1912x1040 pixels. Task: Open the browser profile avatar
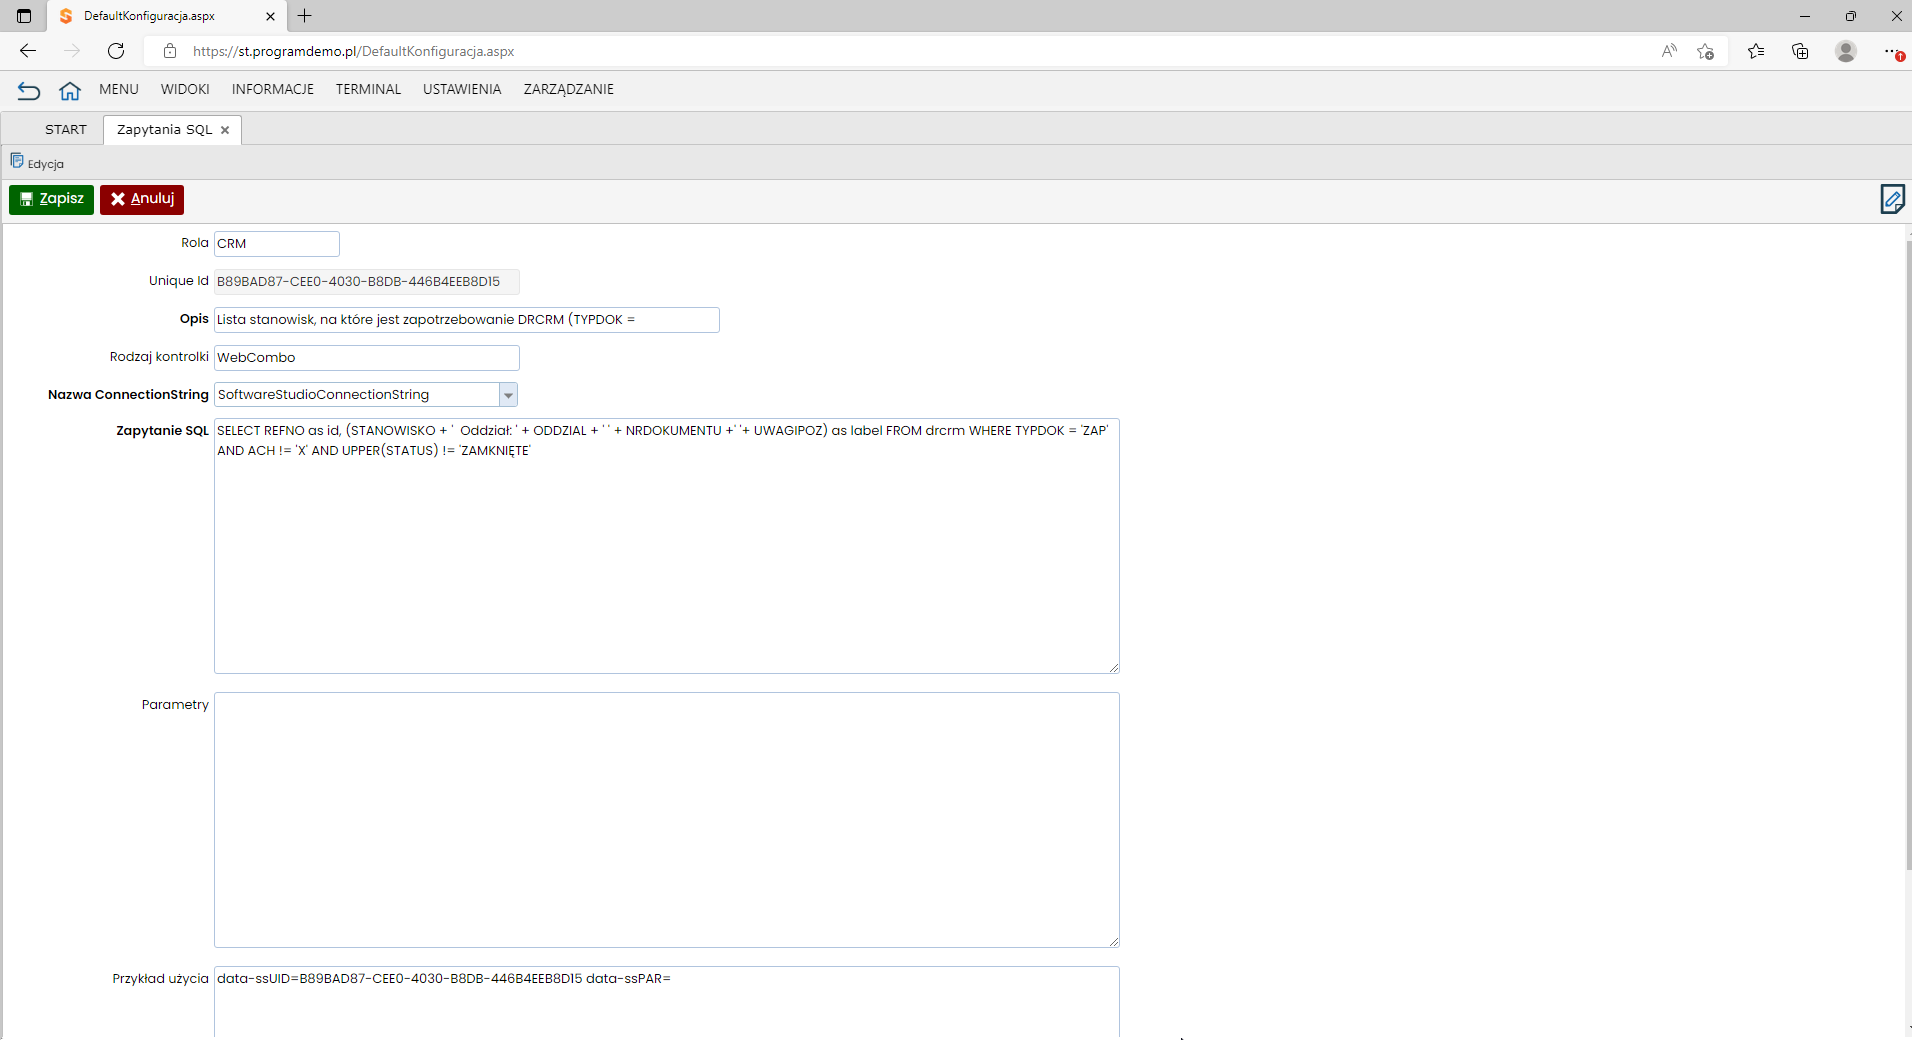pyautogui.click(x=1846, y=51)
